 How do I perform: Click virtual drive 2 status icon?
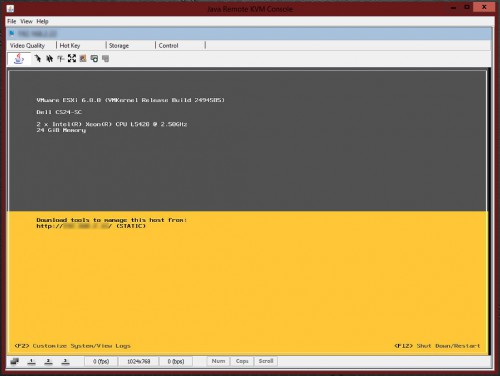[48, 362]
